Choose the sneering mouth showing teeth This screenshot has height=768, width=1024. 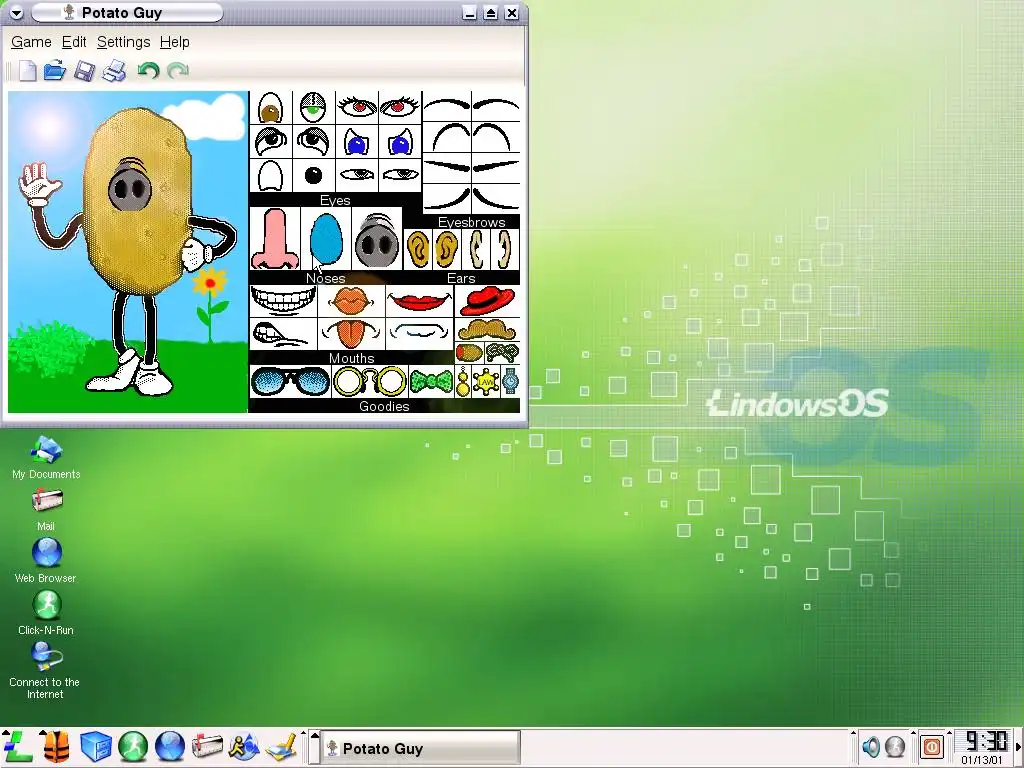280,334
